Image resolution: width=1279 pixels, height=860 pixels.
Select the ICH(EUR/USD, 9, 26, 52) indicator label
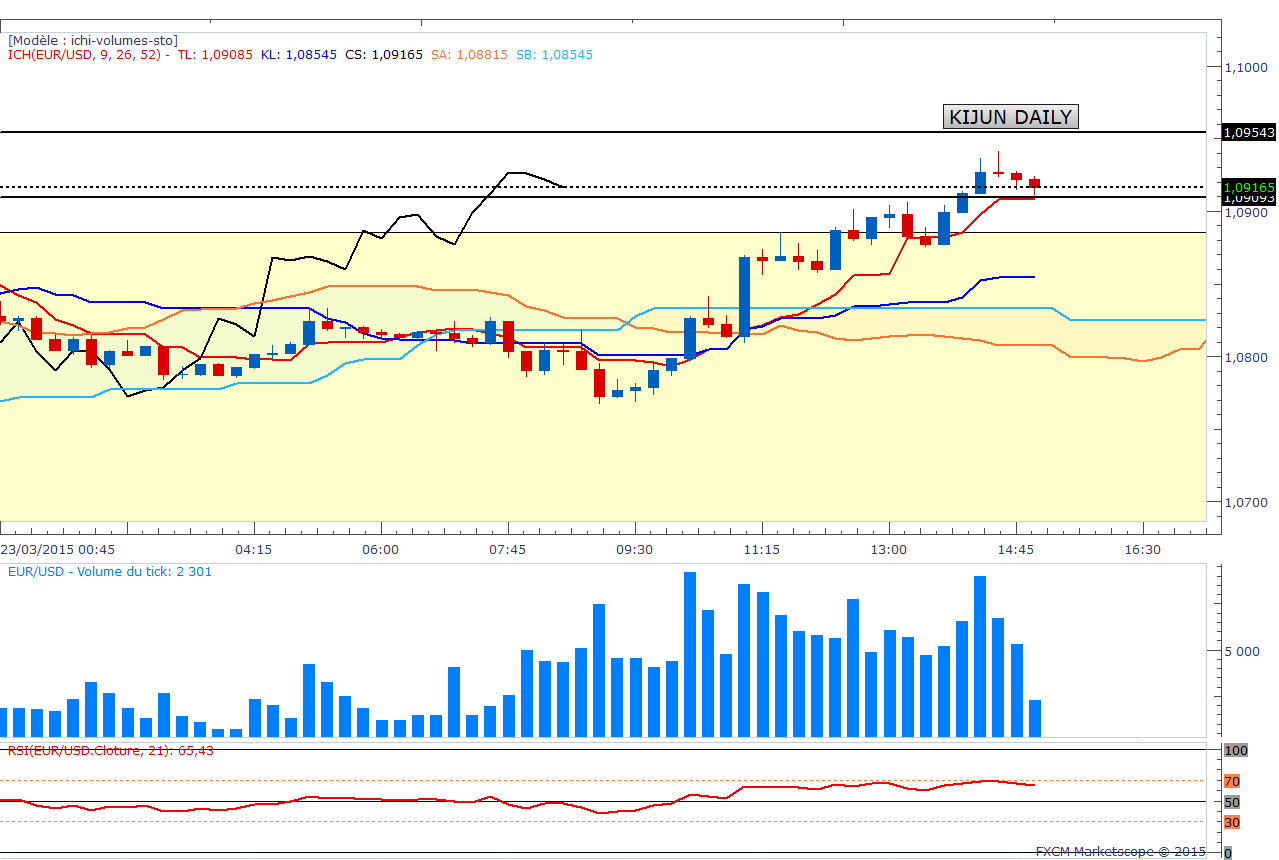pyautogui.click(x=86, y=55)
